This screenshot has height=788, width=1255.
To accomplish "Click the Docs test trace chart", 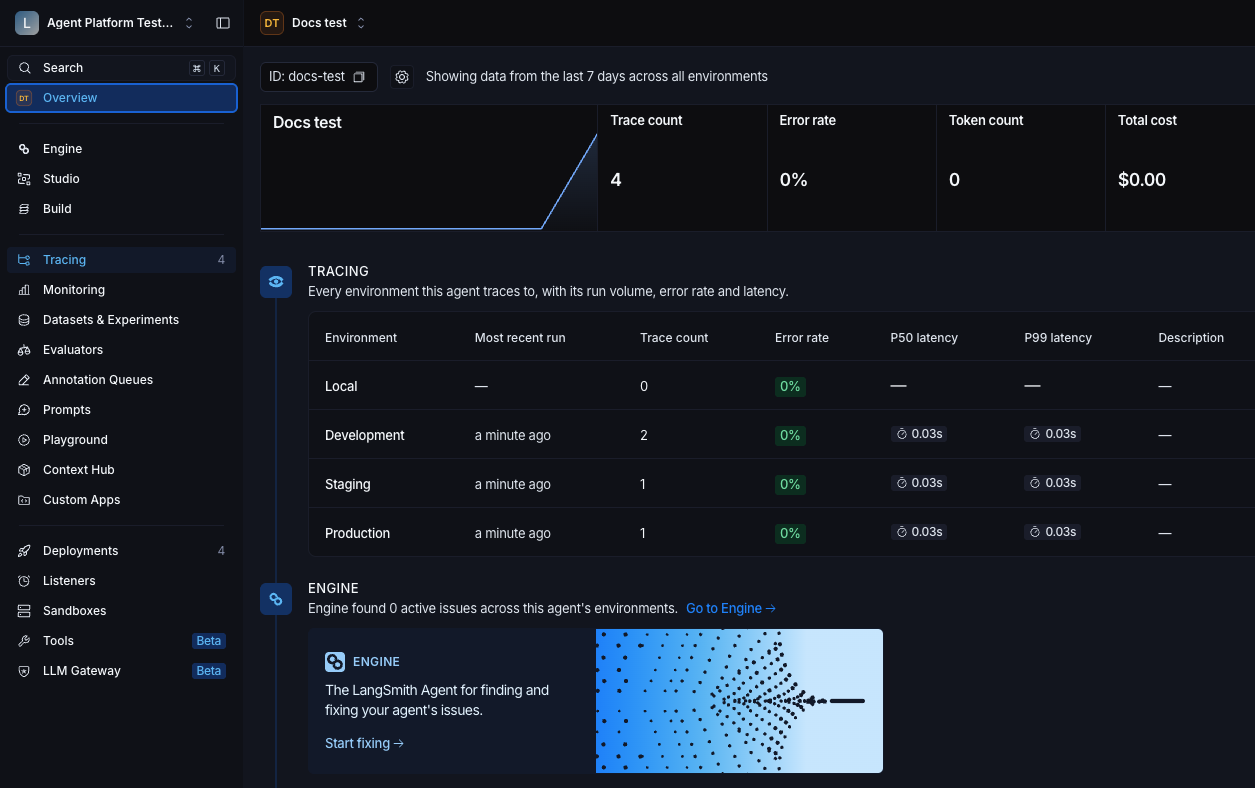I will pos(429,168).
